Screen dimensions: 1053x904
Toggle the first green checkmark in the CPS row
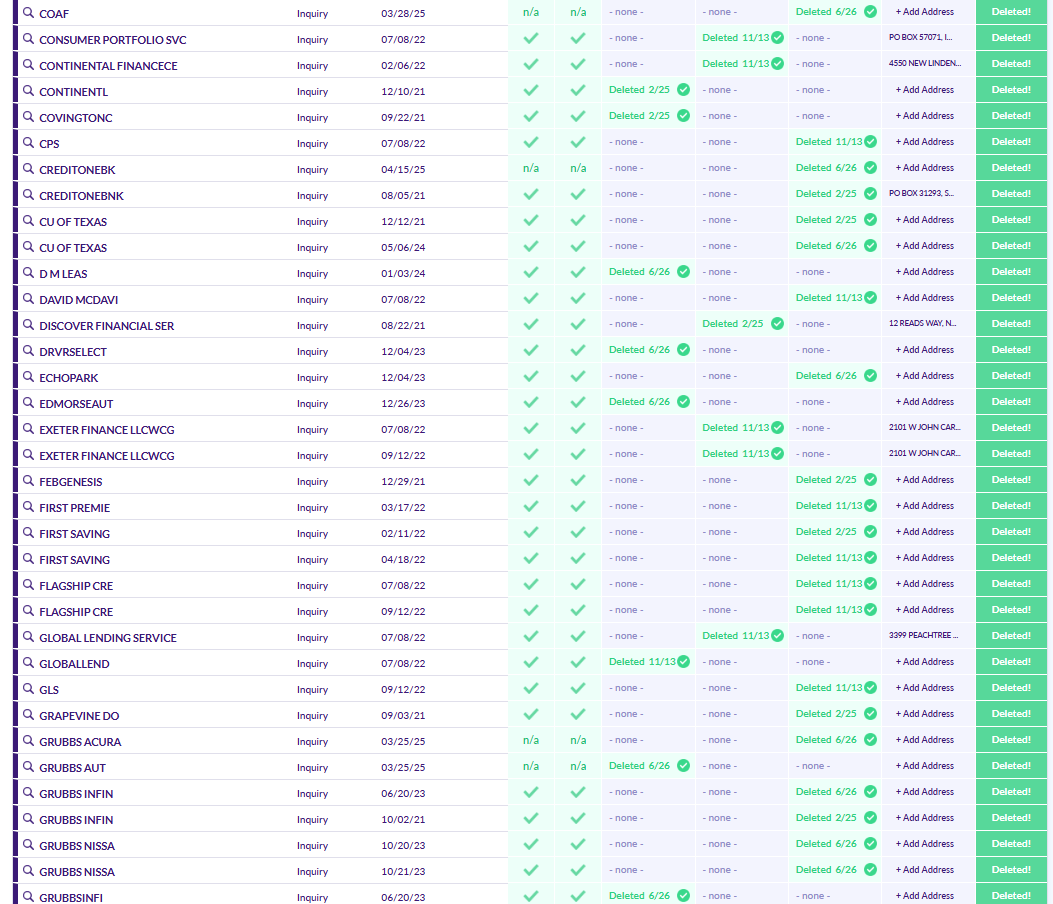point(531,142)
